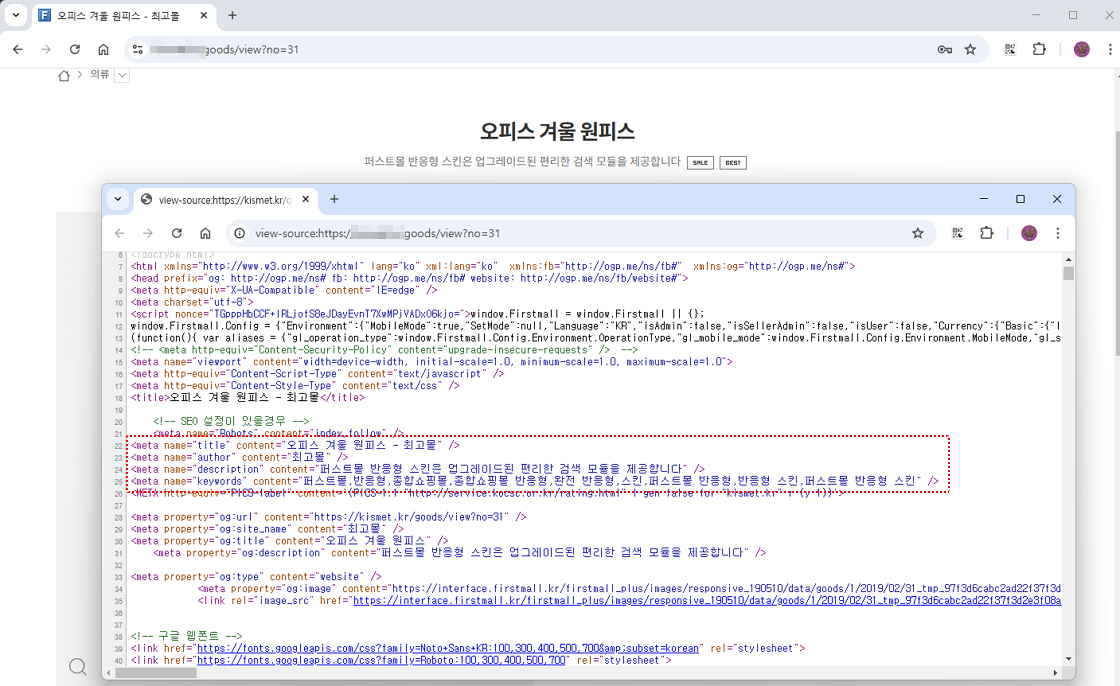Image resolution: width=1120 pixels, height=686 pixels.
Task: Open a new tab in the view-source window
Action: click(335, 199)
